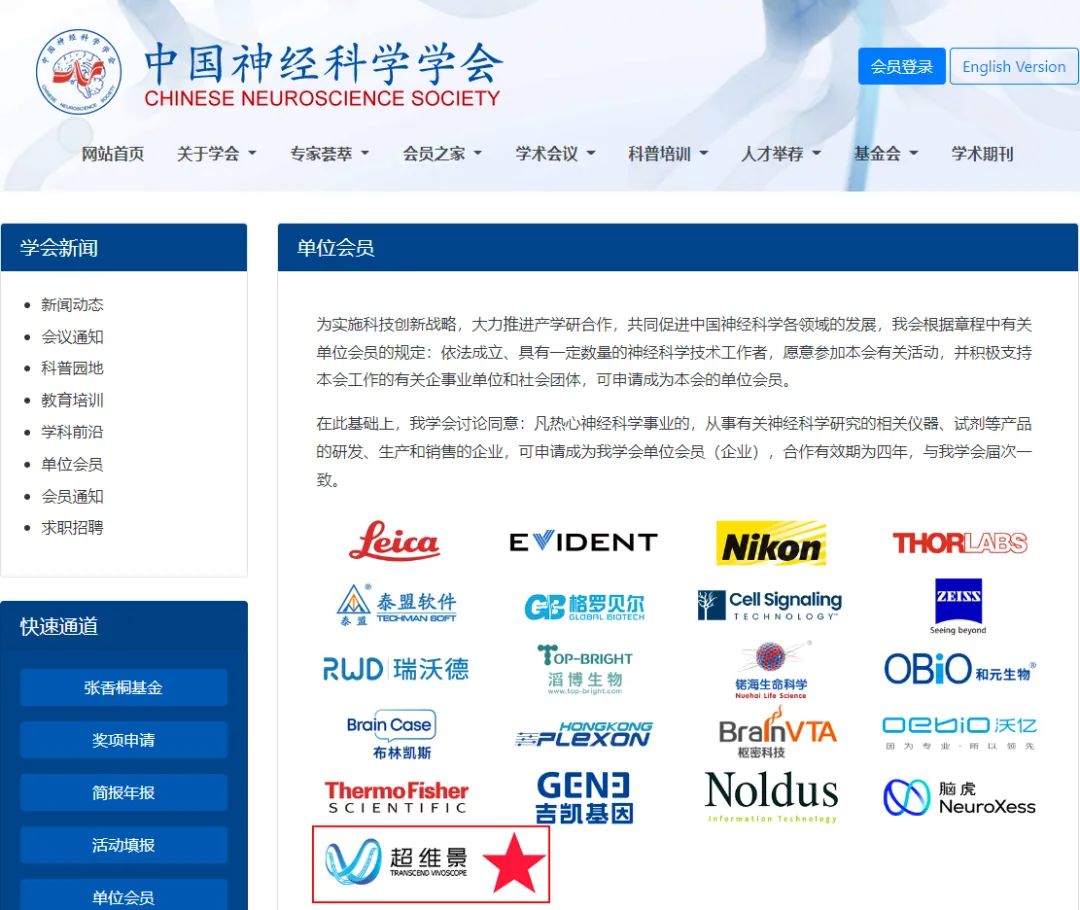This screenshot has height=910, width=1080.
Task: Expand the 关于学会 dropdown menu
Action: 216,154
